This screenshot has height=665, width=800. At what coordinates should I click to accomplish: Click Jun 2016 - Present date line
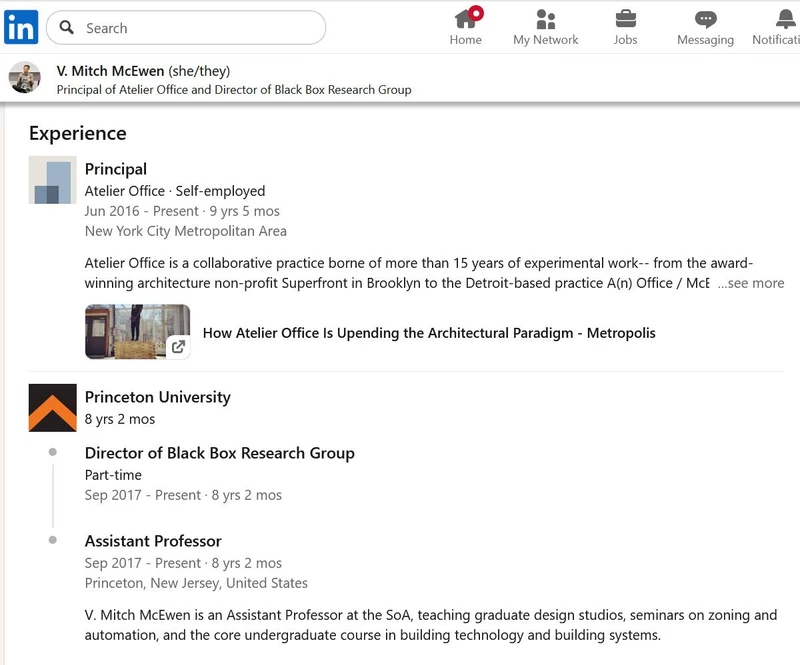pos(182,211)
